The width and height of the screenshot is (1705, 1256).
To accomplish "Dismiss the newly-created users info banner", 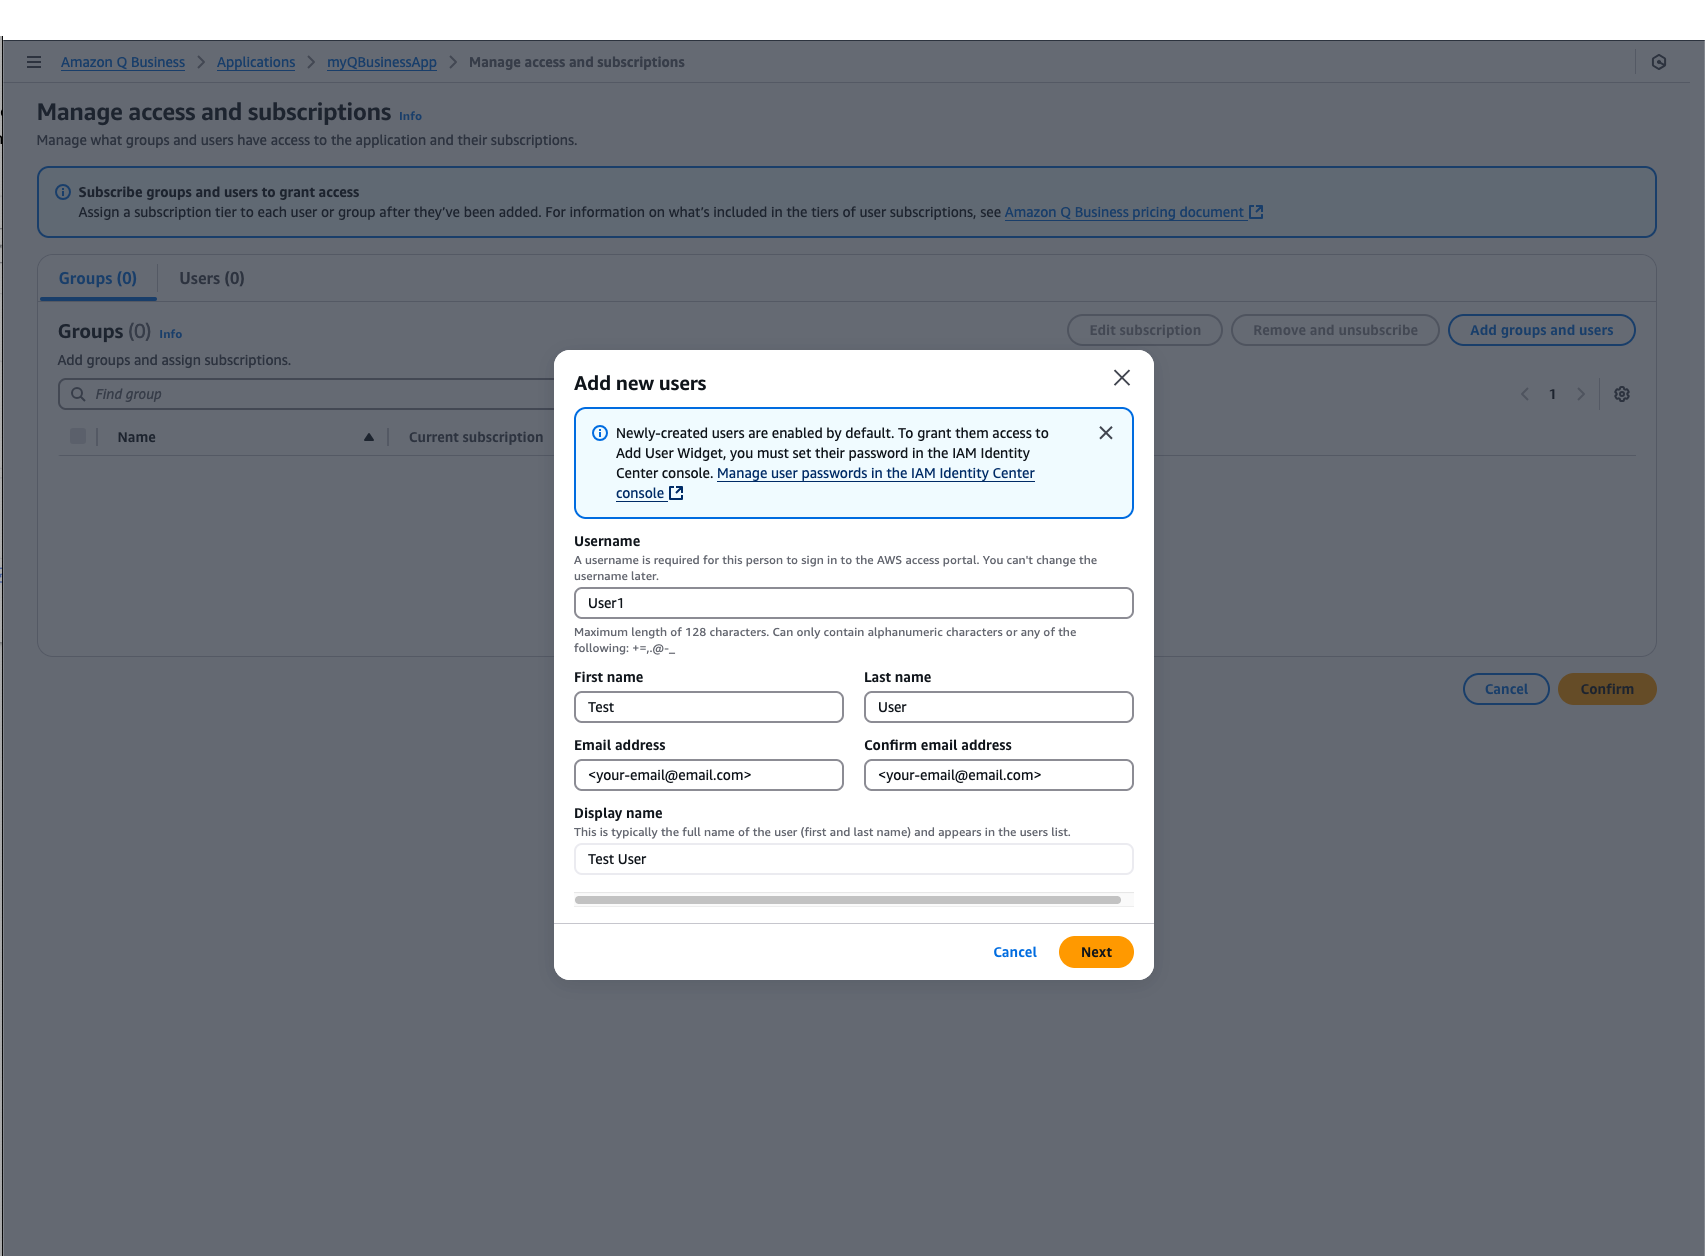I will [1105, 433].
